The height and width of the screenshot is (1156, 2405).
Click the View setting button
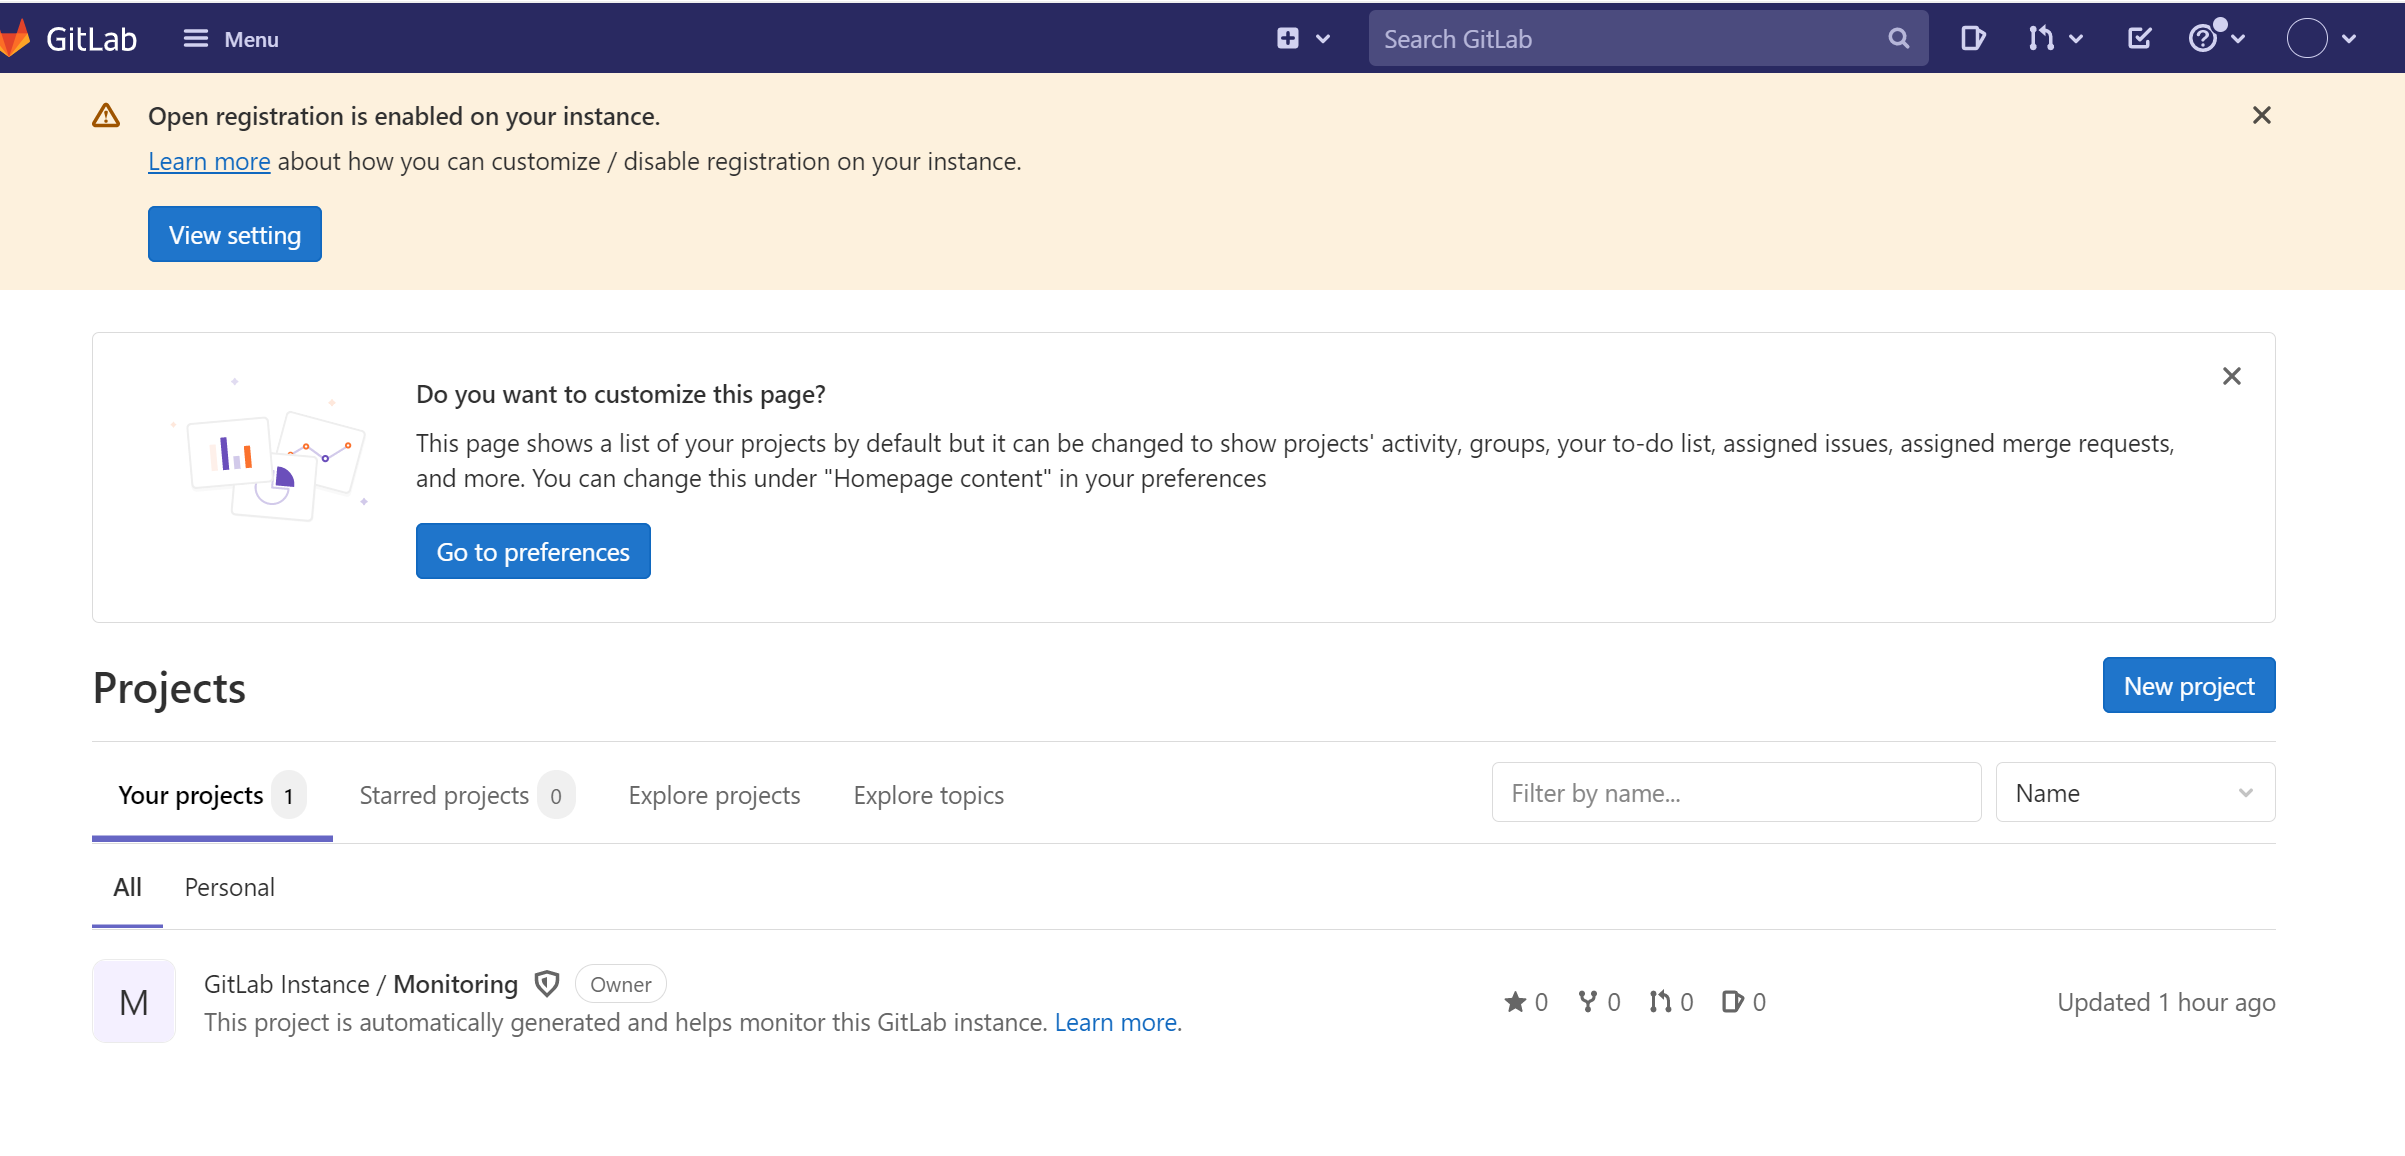click(235, 234)
